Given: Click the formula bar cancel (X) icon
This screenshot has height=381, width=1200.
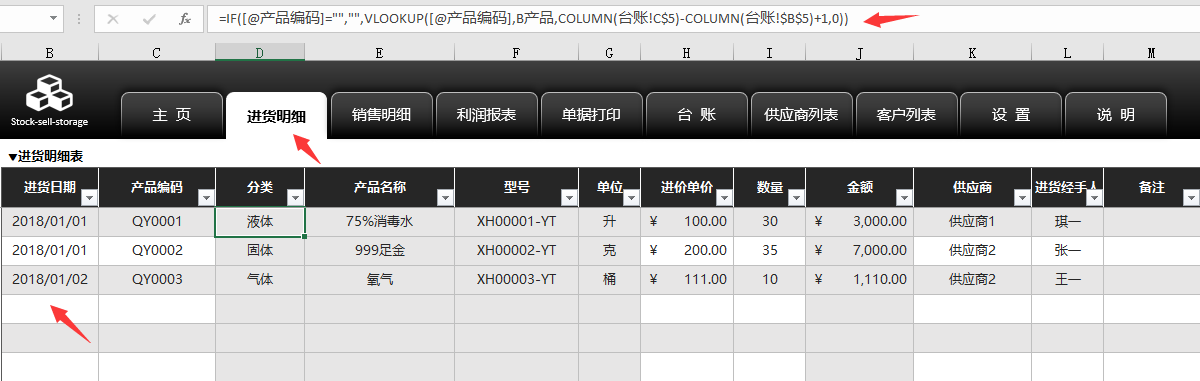Looking at the screenshot, I should click(112, 19).
